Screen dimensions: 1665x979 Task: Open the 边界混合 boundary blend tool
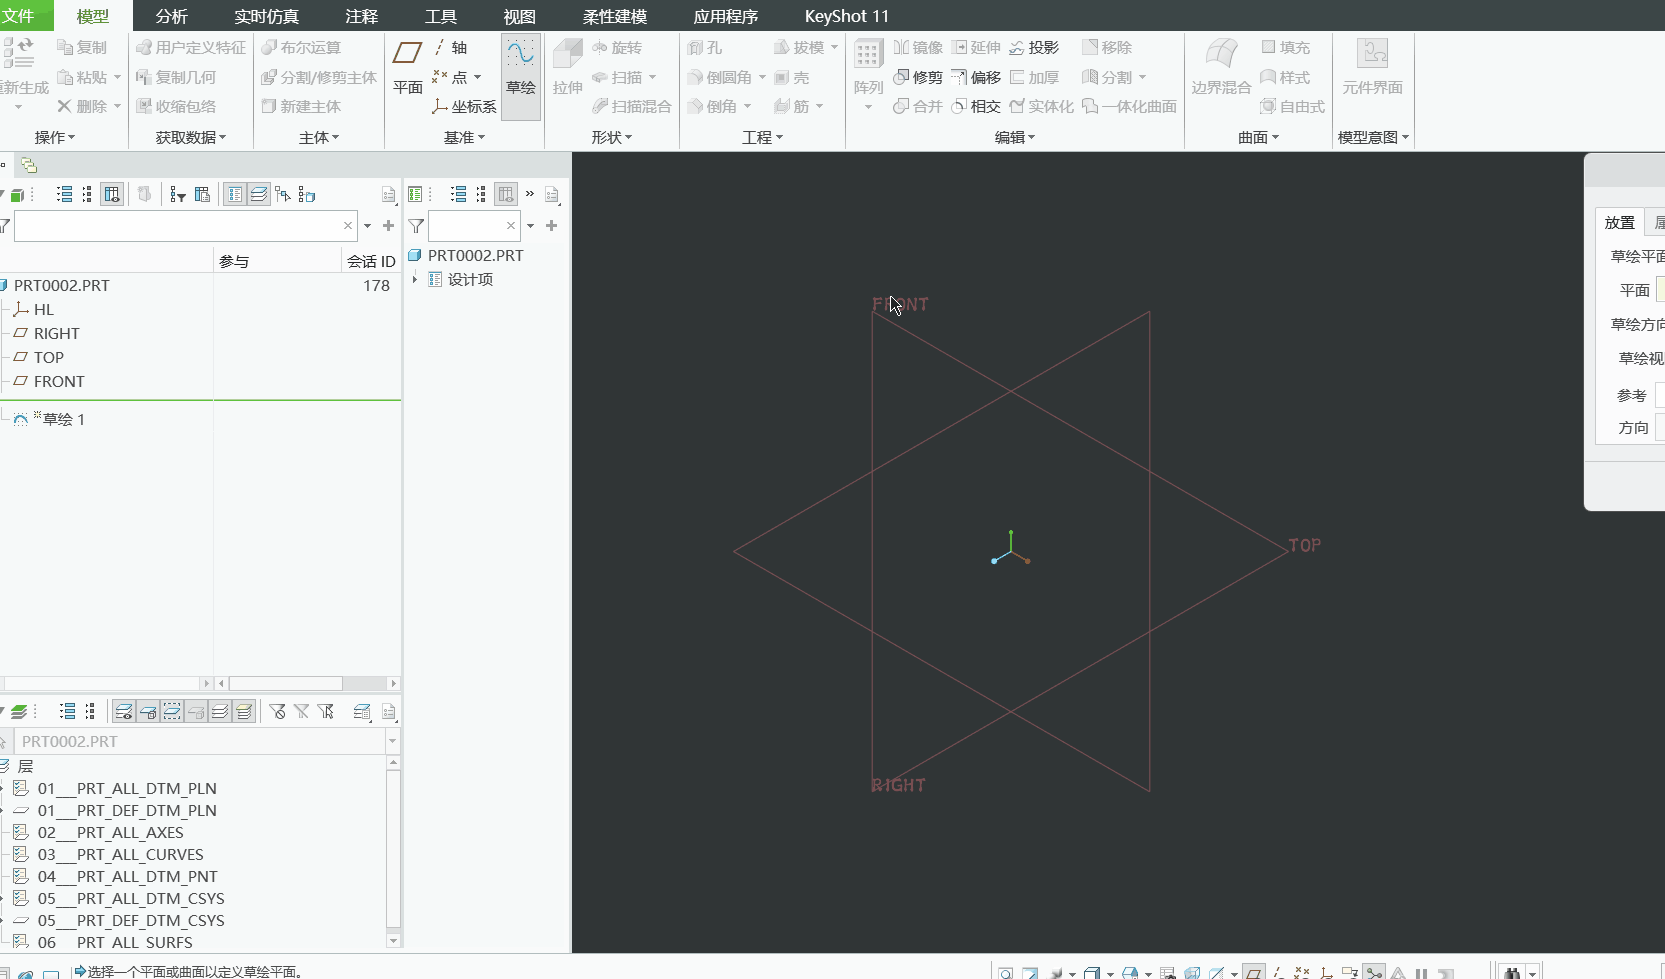(x=1221, y=67)
